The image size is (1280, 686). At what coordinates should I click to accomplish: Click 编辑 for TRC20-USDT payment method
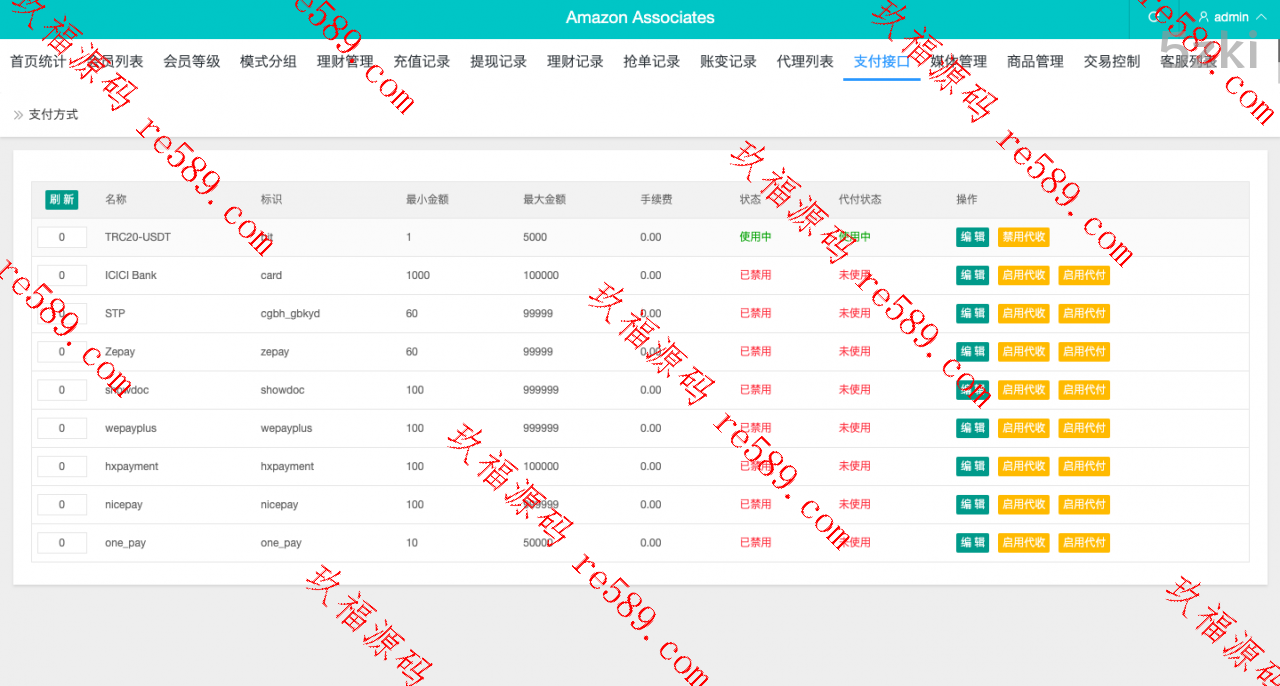coord(972,237)
